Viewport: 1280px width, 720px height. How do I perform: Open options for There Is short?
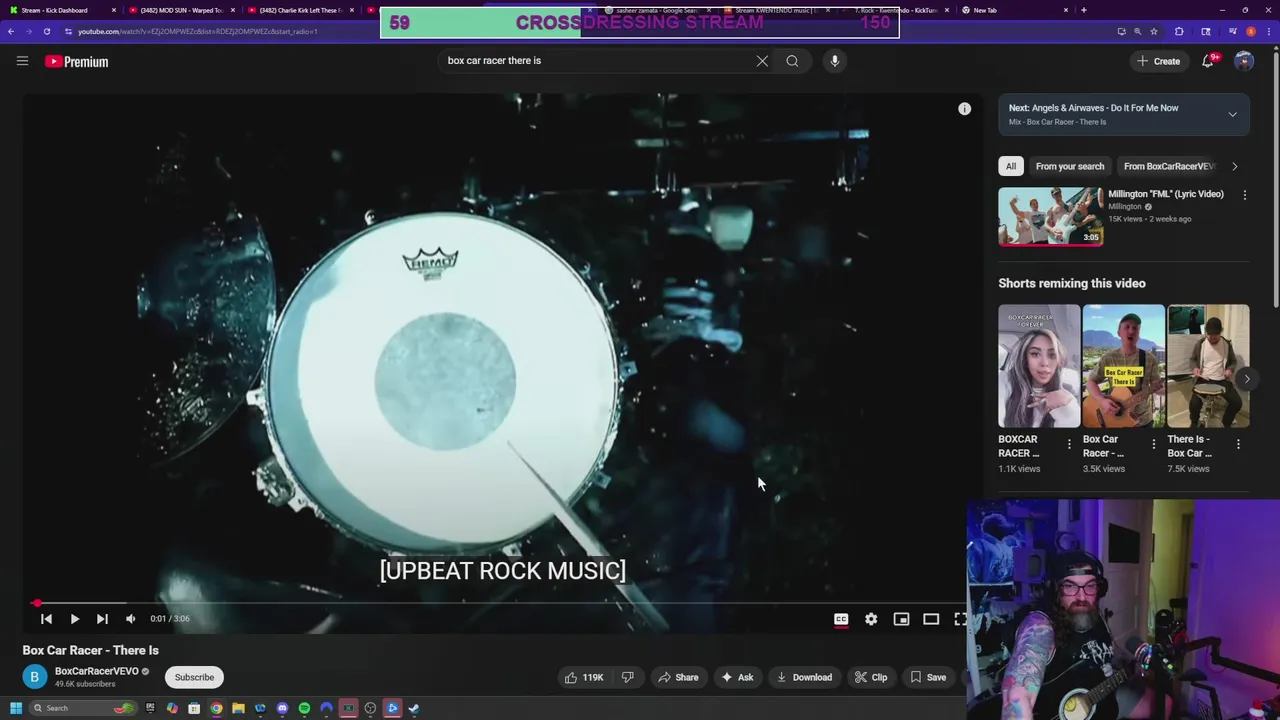click(1238, 444)
